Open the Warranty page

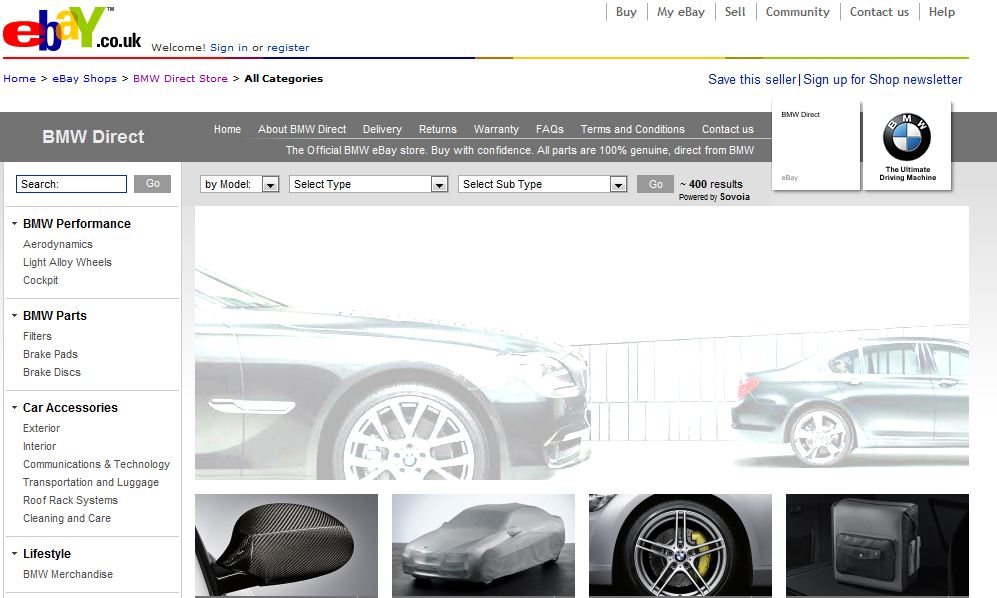pos(496,129)
